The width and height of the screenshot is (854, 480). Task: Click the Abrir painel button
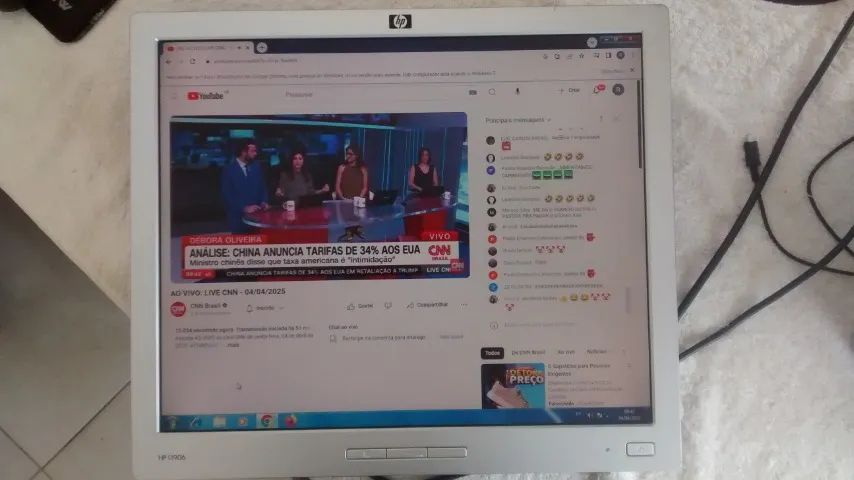[451, 337]
